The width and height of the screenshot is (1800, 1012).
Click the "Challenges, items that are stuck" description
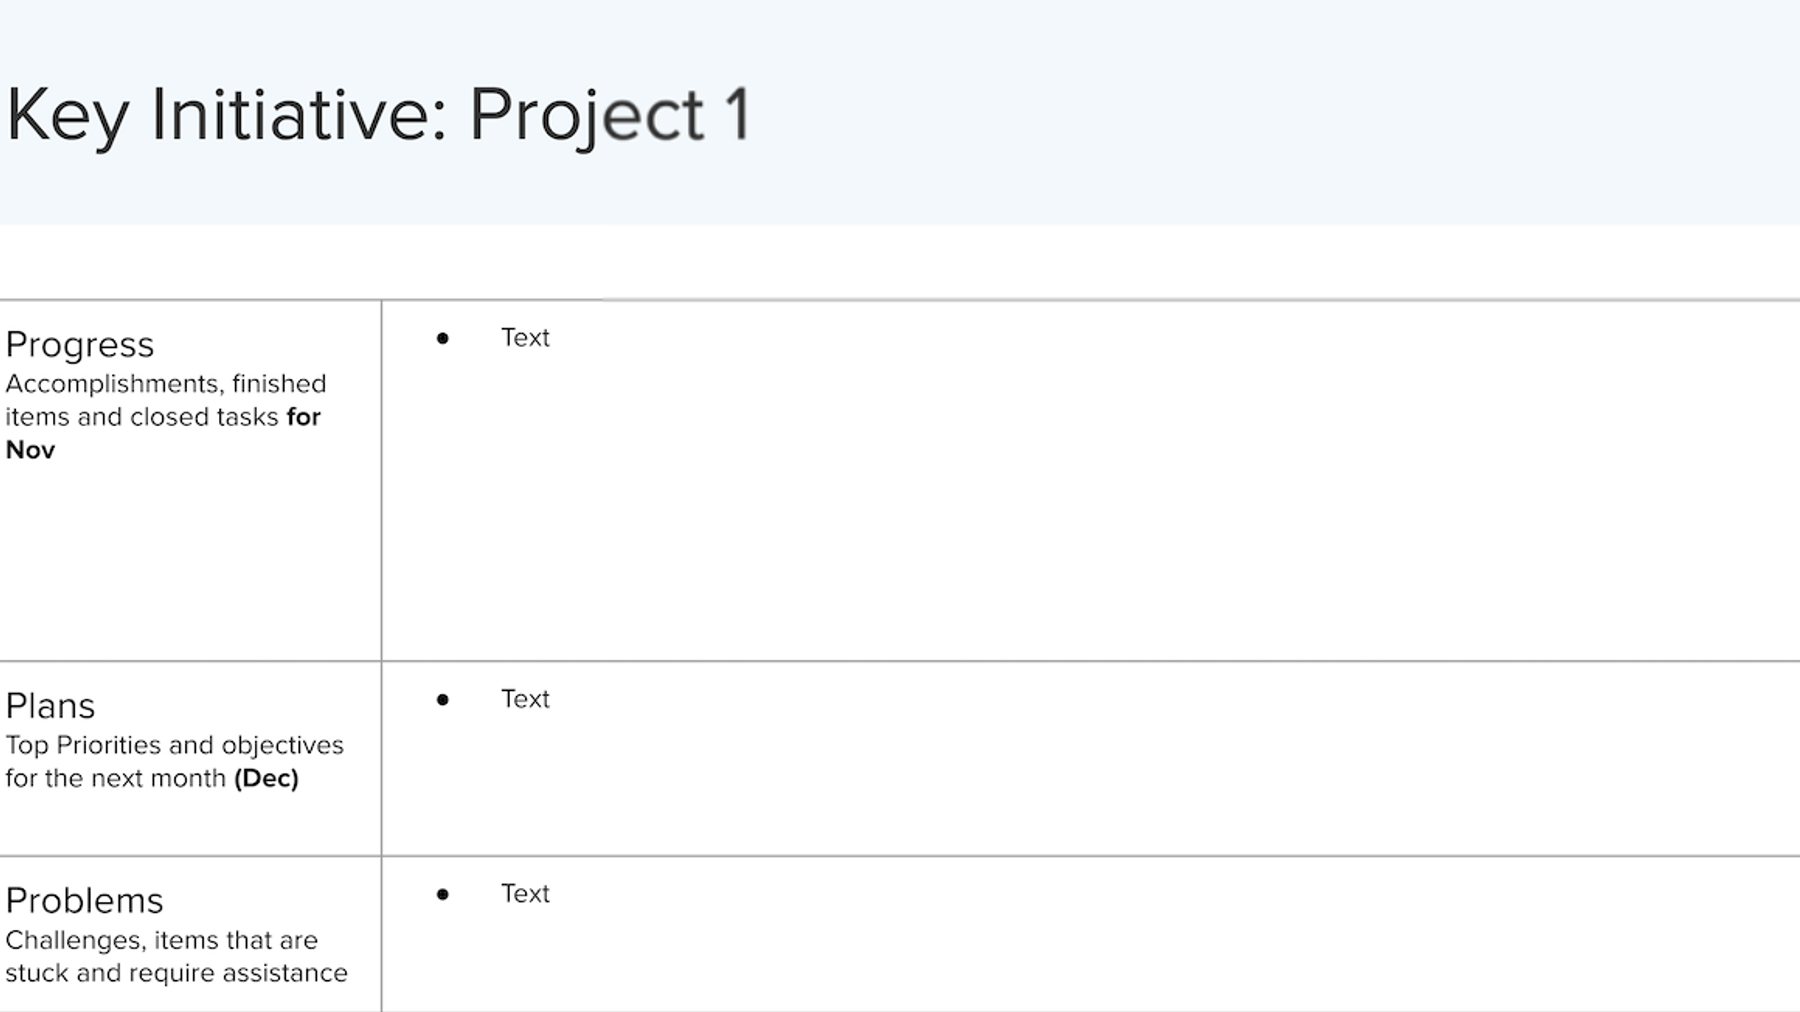[x=176, y=956]
